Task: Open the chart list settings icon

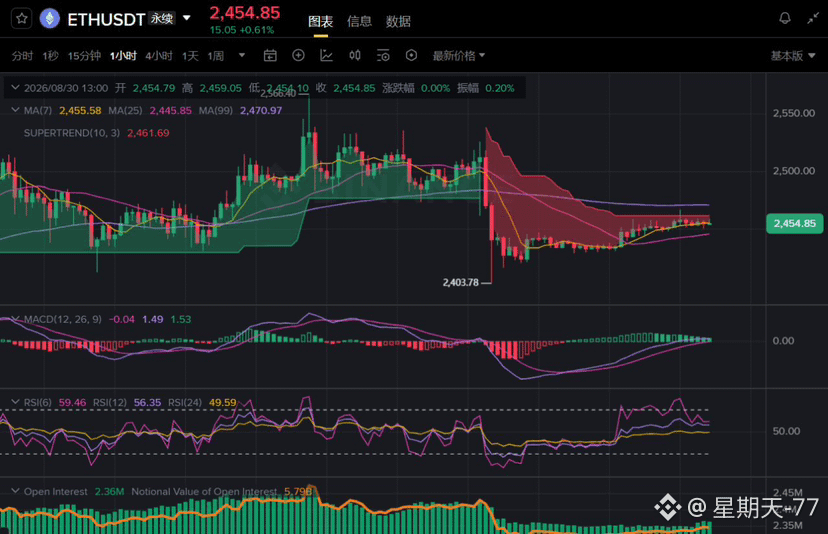Action: click(x=383, y=55)
